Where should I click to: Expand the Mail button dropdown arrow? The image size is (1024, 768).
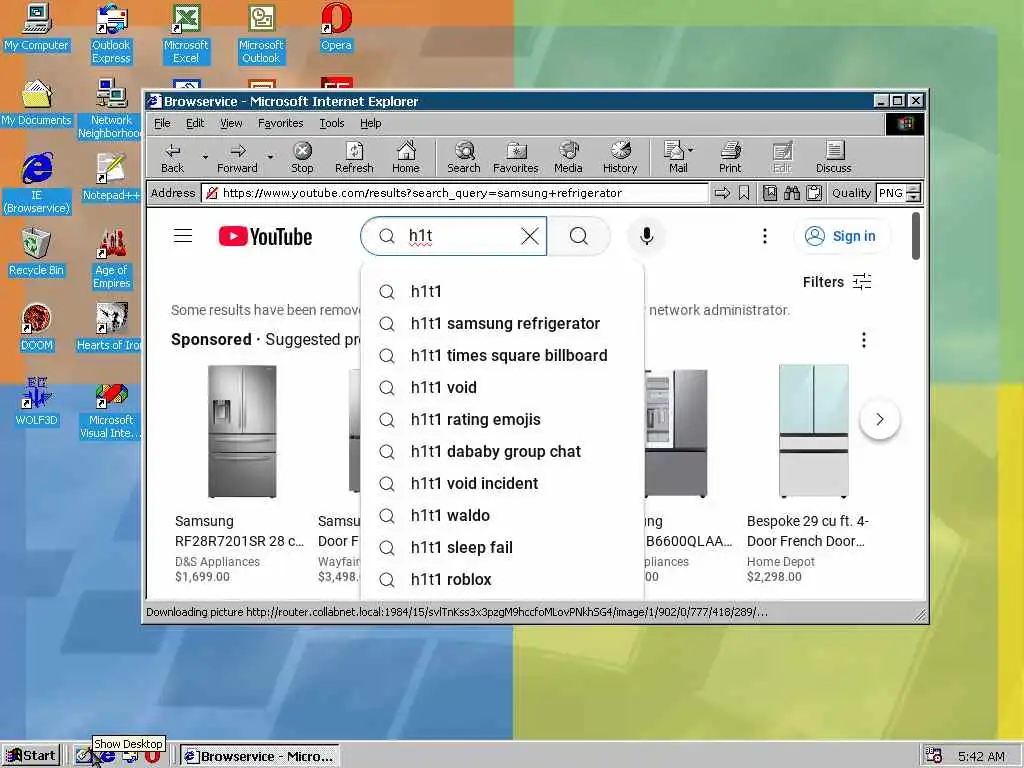point(691,150)
